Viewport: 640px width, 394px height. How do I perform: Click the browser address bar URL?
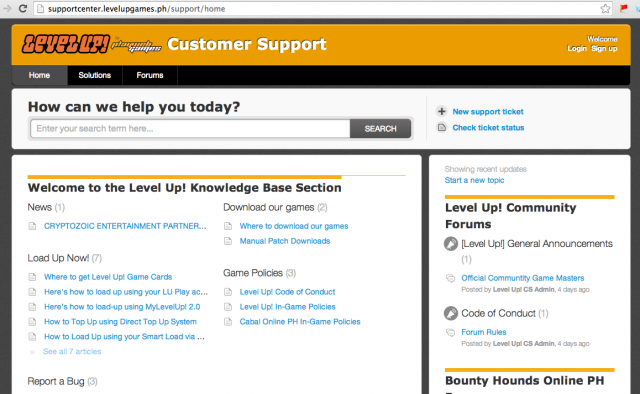tap(136, 9)
